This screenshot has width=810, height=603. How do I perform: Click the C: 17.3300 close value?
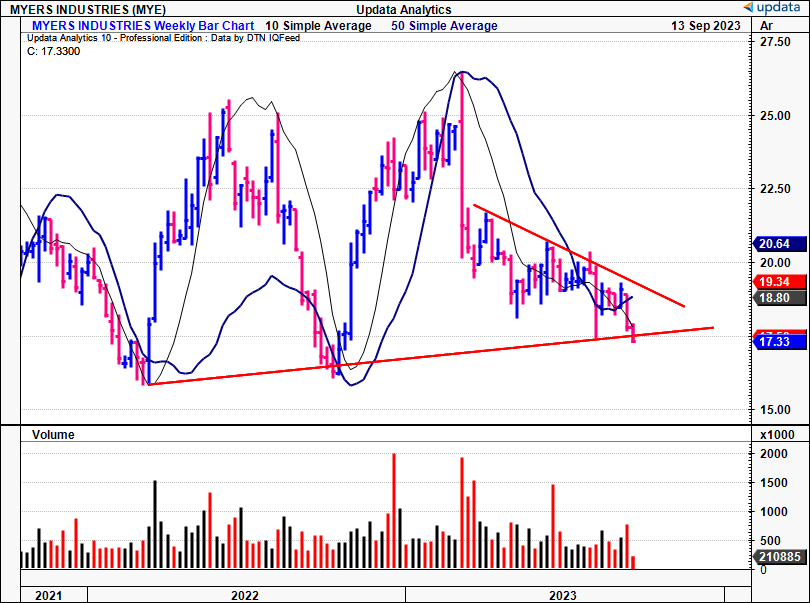(x=54, y=51)
